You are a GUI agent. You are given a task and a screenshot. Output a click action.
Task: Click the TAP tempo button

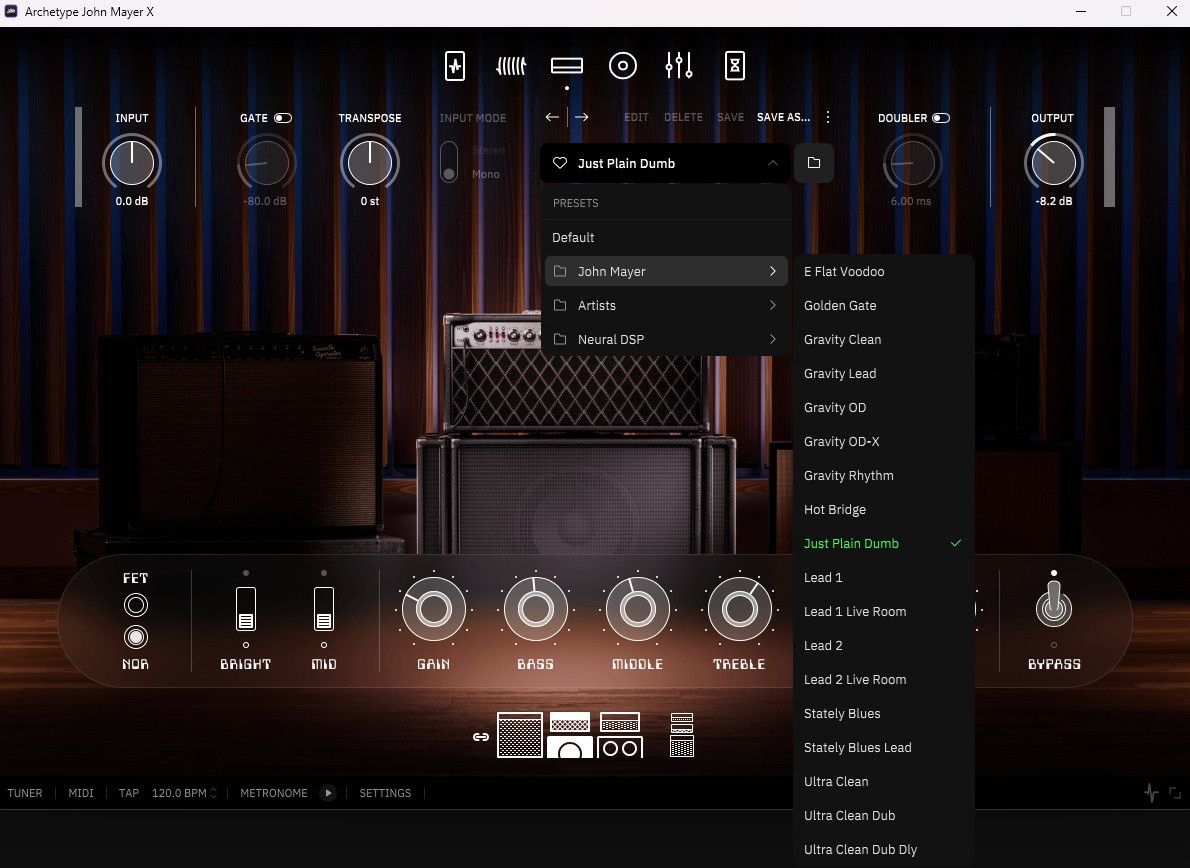(x=129, y=793)
